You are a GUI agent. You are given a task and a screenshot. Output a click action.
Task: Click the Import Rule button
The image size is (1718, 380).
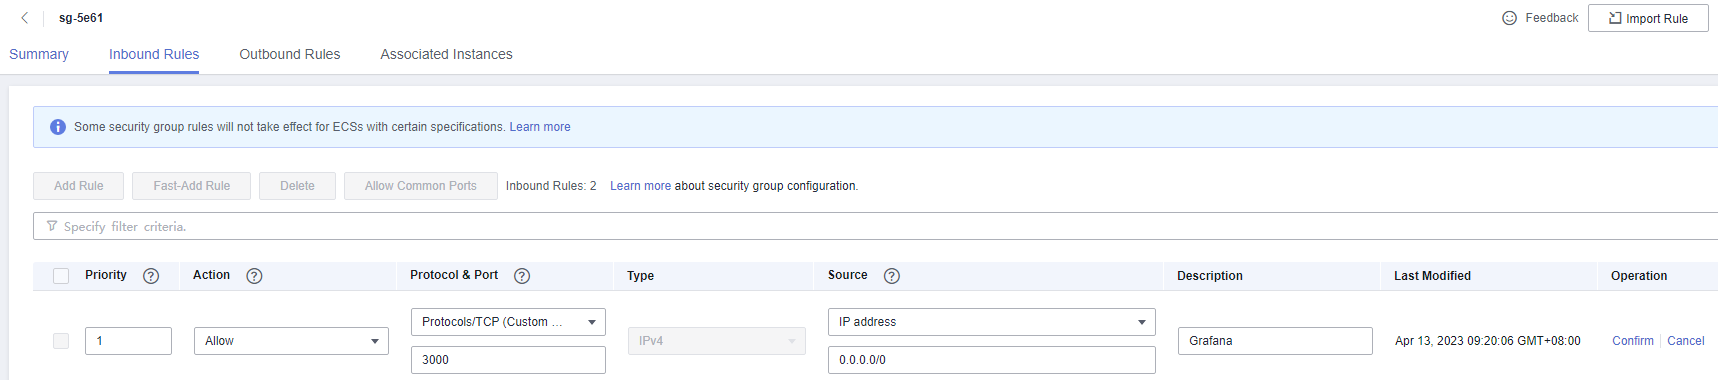pos(1648,18)
